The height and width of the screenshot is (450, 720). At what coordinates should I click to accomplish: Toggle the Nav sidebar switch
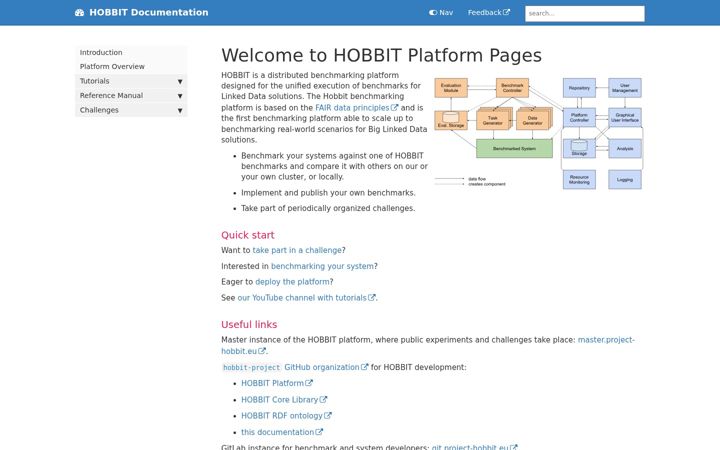click(441, 13)
